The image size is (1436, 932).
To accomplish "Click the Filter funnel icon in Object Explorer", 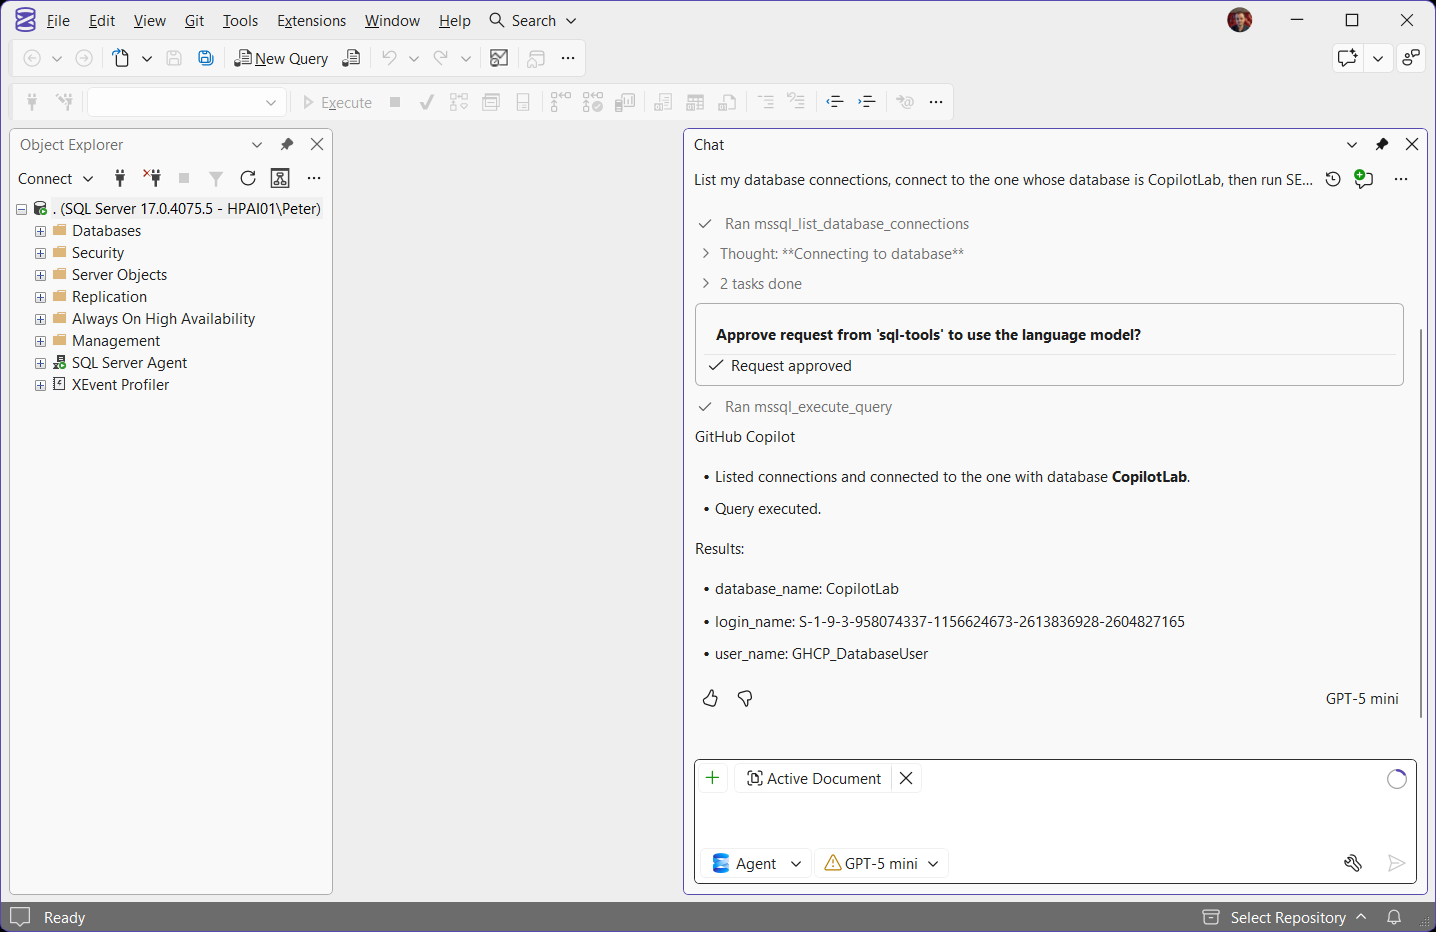I will [x=216, y=178].
